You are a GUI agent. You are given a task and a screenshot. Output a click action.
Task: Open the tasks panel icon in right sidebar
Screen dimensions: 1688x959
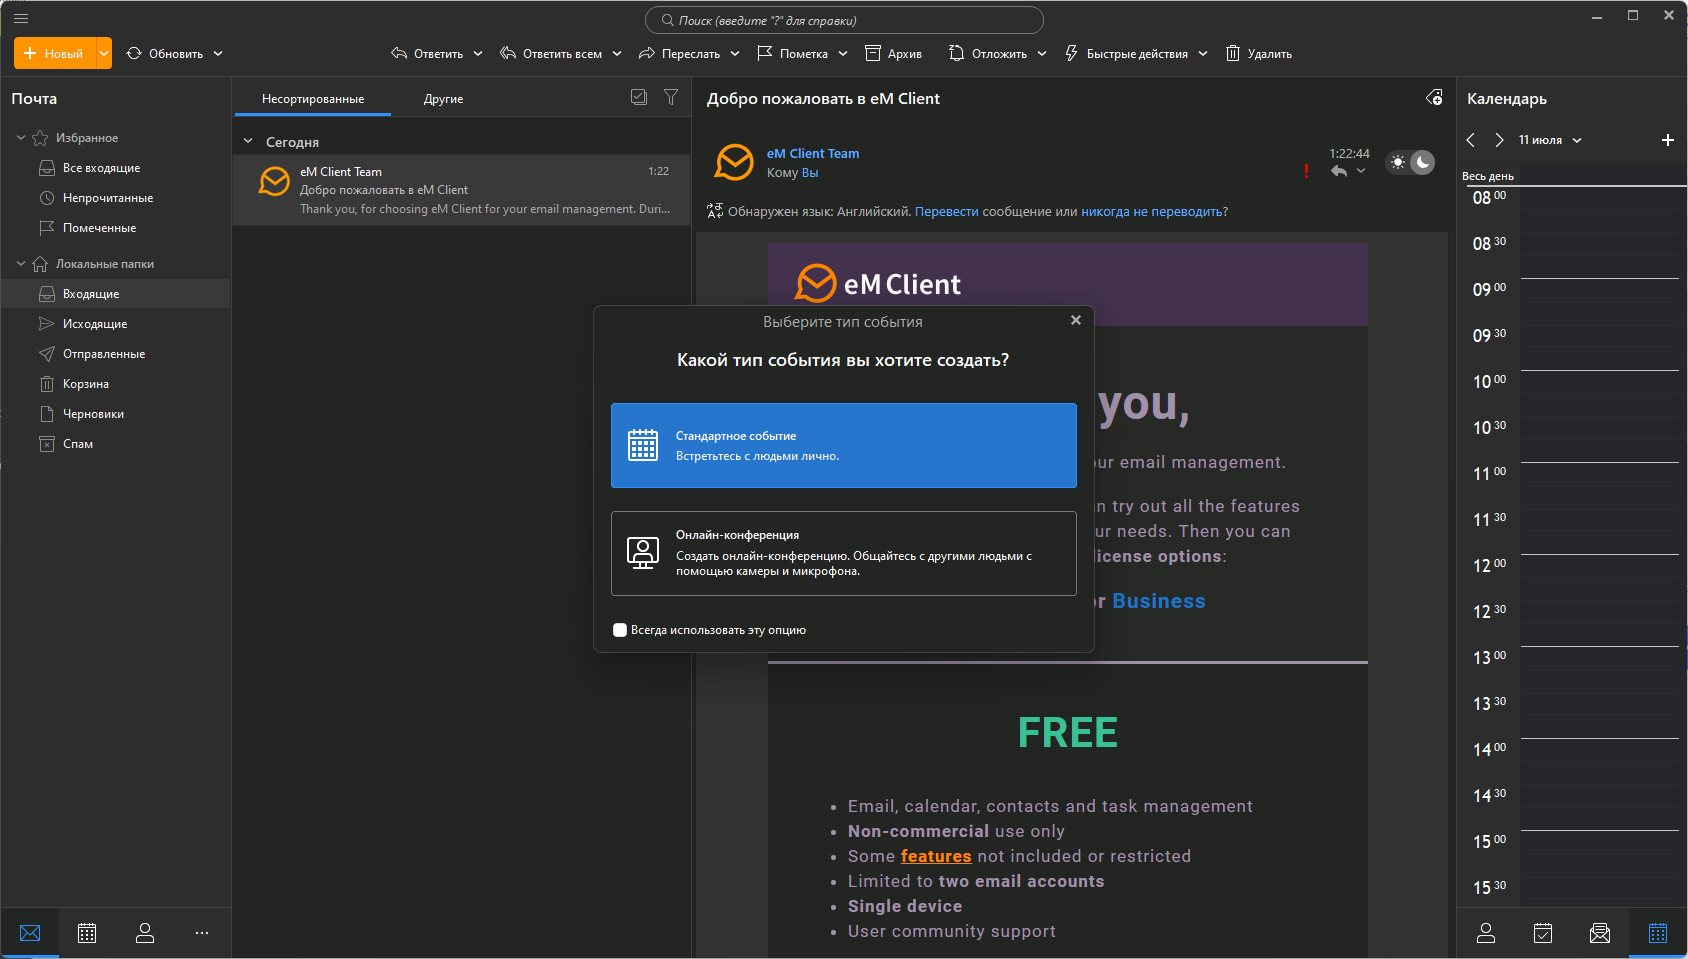tap(1543, 933)
